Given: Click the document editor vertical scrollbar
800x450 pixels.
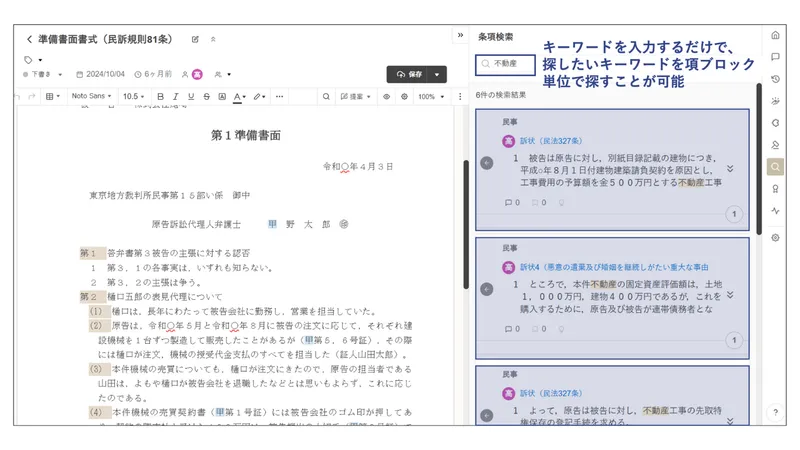Looking at the screenshot, I should coord(466,224).
